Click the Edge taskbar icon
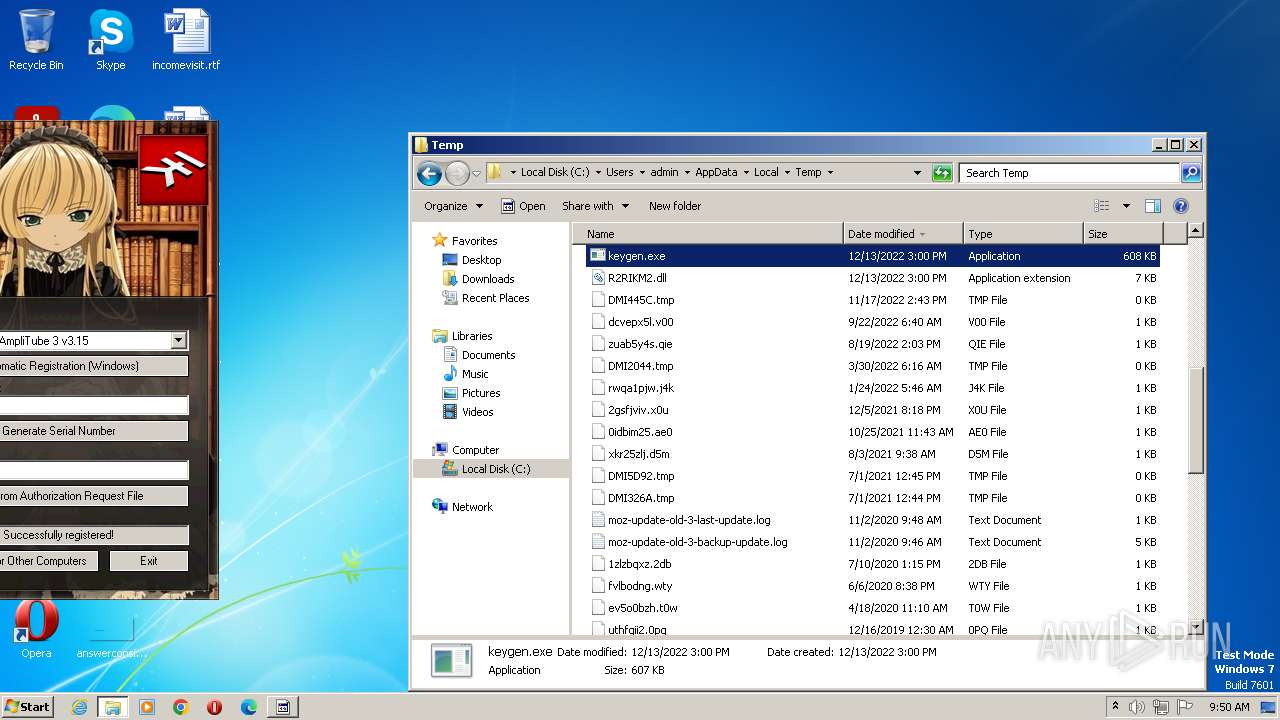Viewport: 1280px width, 720px height. pos(249,707)
